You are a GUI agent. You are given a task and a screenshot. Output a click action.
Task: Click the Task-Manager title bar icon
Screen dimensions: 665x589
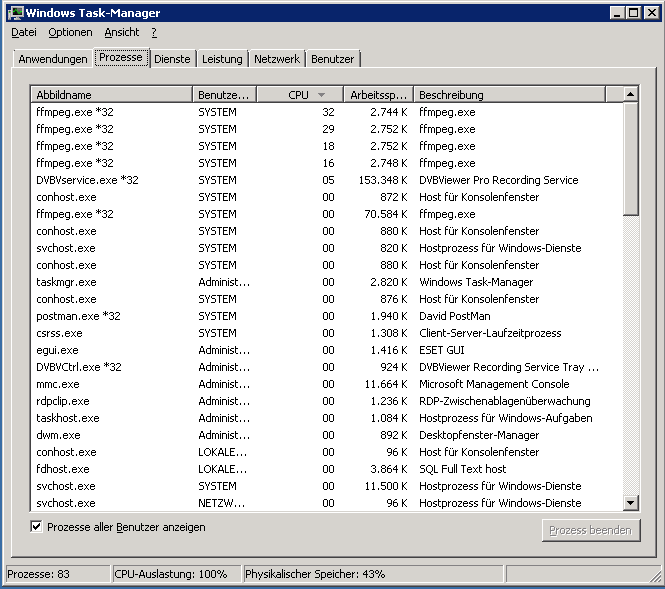tap(14, 13)
